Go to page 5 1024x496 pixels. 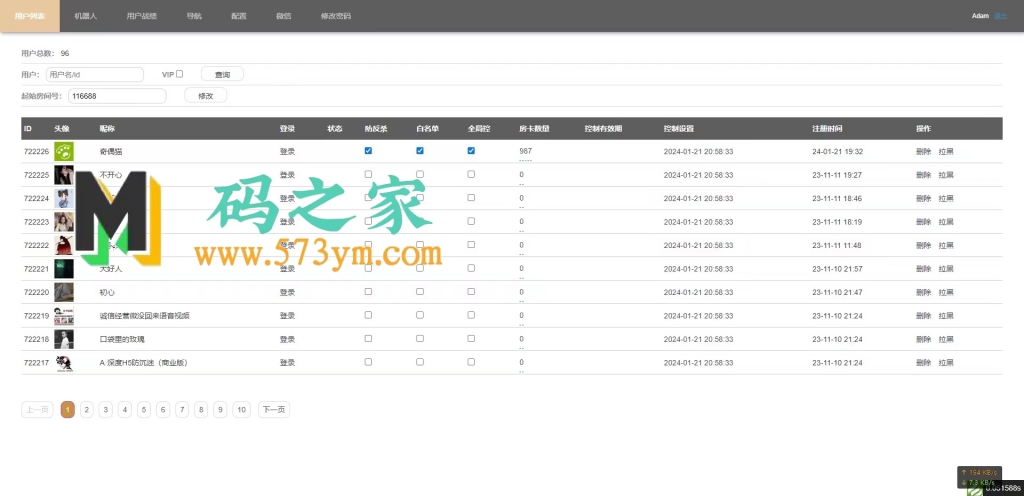pos(144,410)
